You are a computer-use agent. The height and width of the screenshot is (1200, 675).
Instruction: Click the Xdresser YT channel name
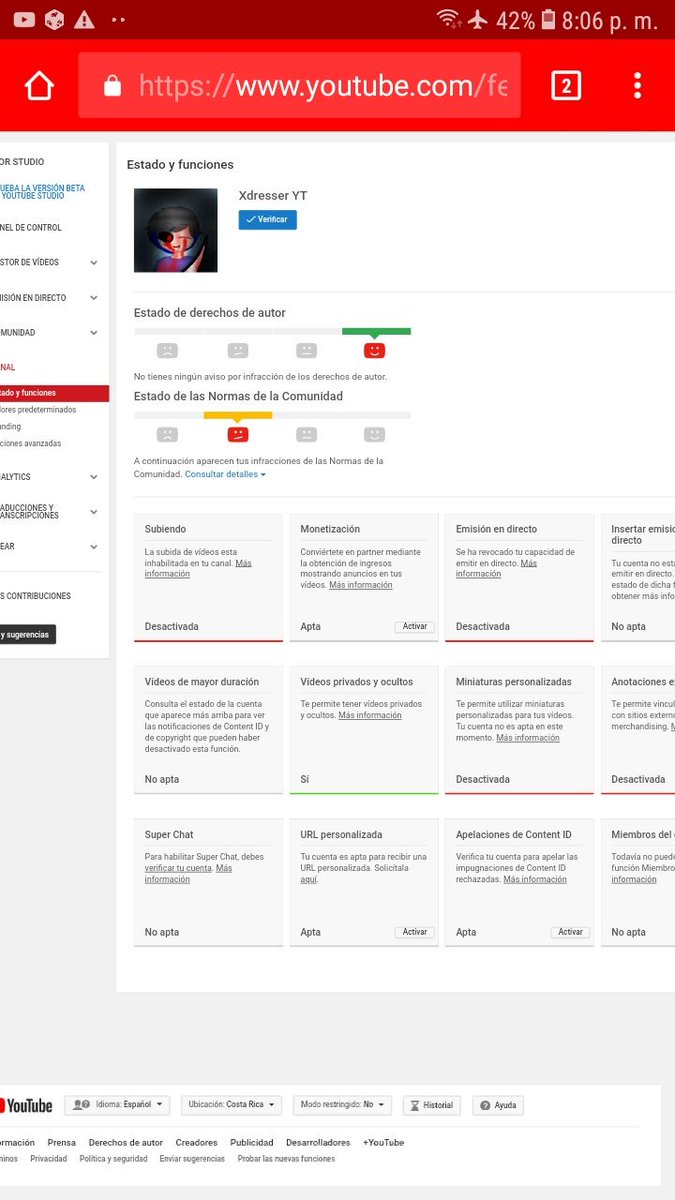pyautogui.click(x=273, y=196)
